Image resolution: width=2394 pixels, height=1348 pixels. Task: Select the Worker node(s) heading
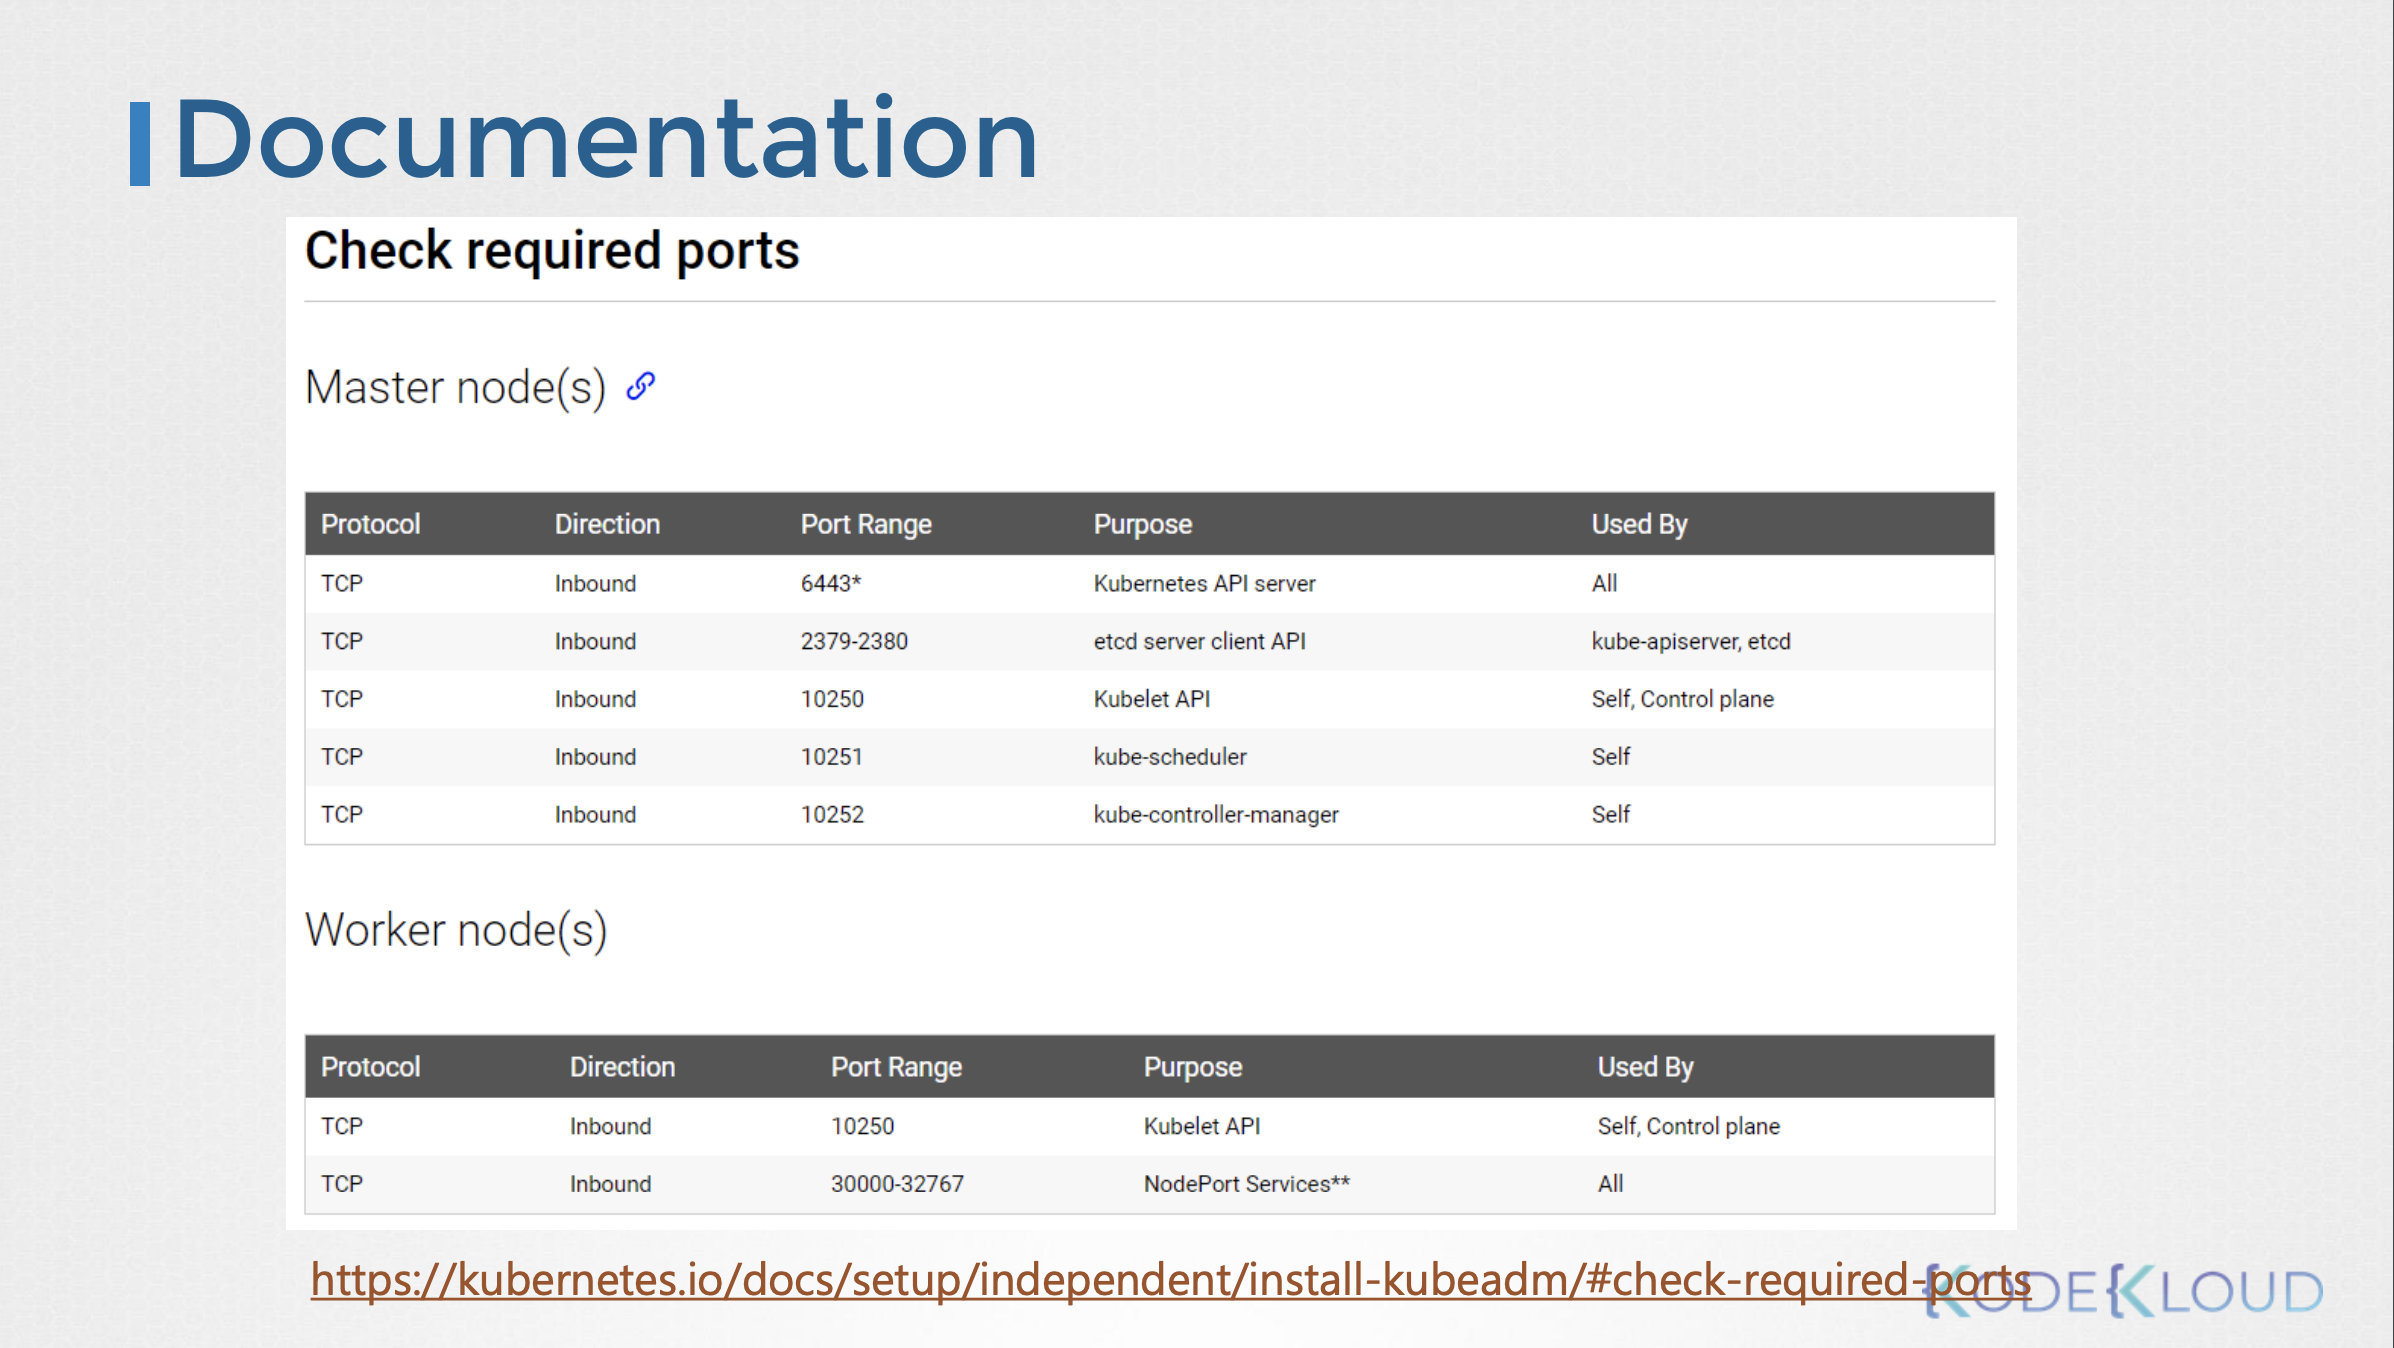[456, 930]
